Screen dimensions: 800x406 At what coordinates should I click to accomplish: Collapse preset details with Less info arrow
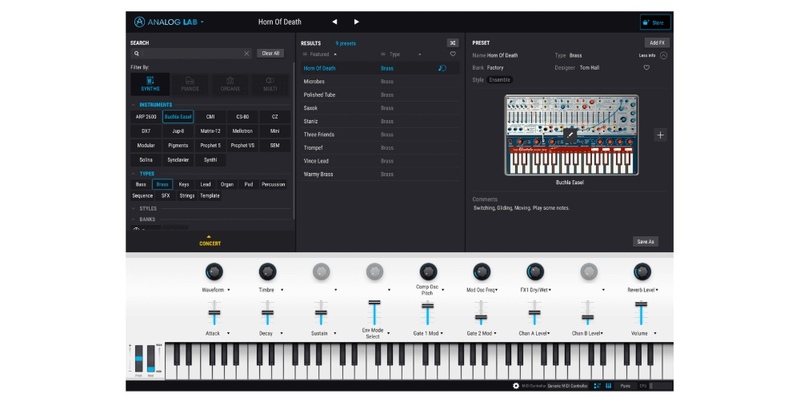tap(663, 56)
